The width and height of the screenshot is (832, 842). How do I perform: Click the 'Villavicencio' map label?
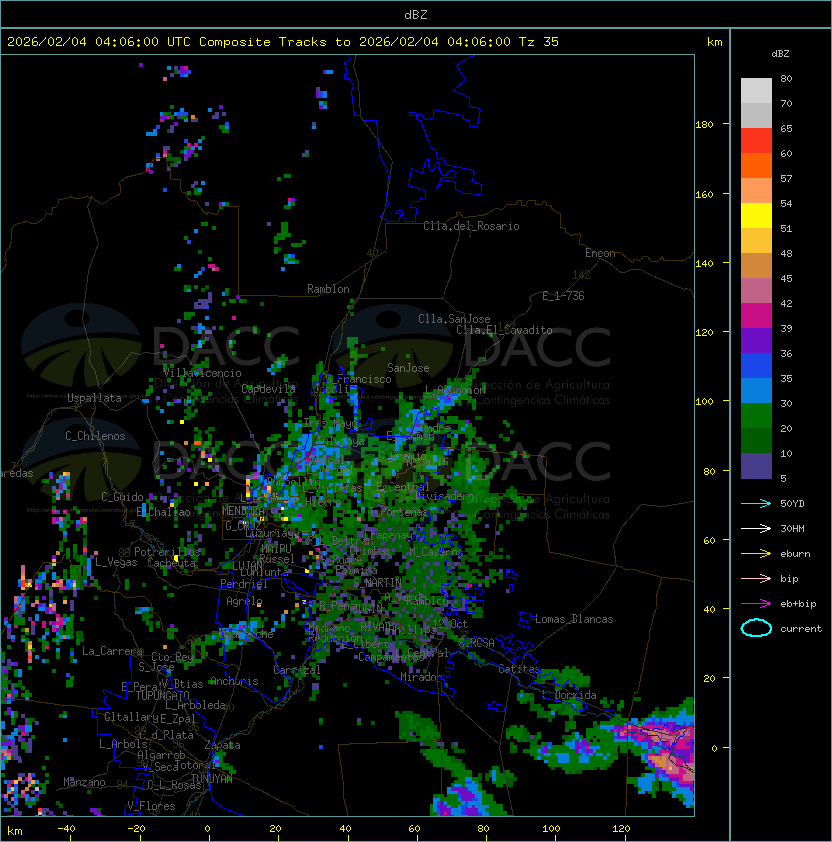tap(202, 373)
